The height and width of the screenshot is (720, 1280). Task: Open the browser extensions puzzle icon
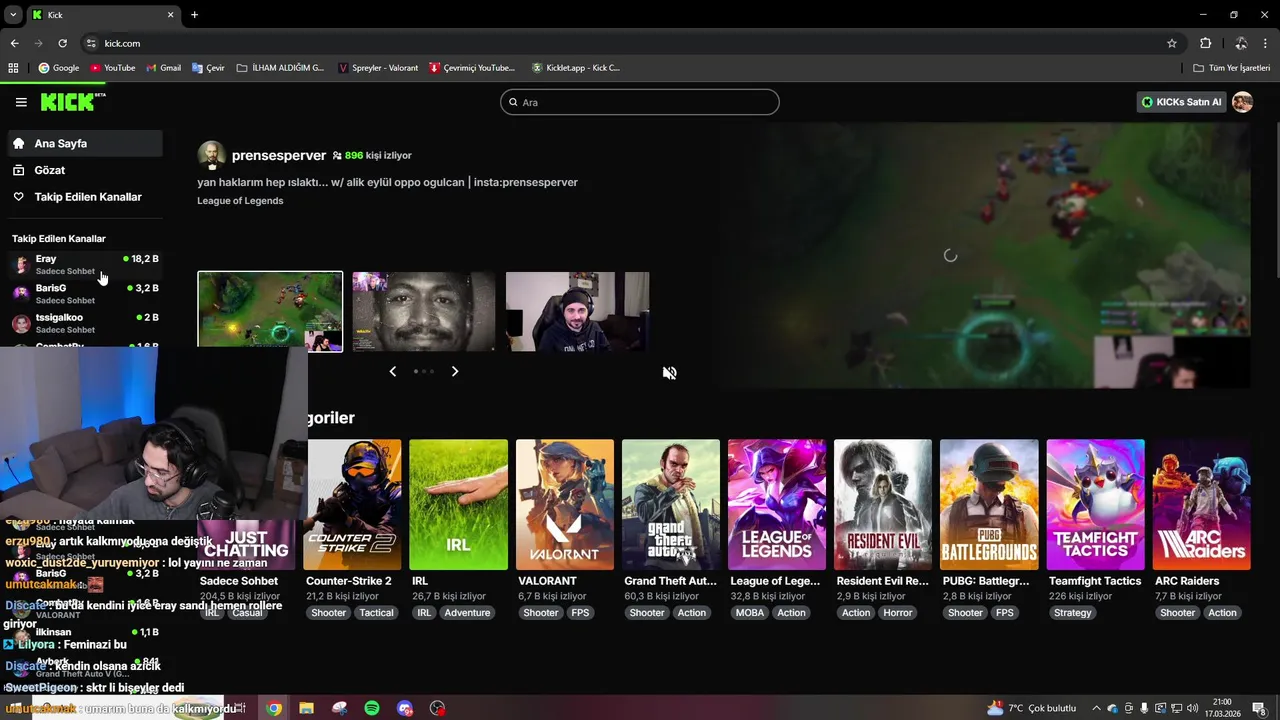click(1205, 43)
